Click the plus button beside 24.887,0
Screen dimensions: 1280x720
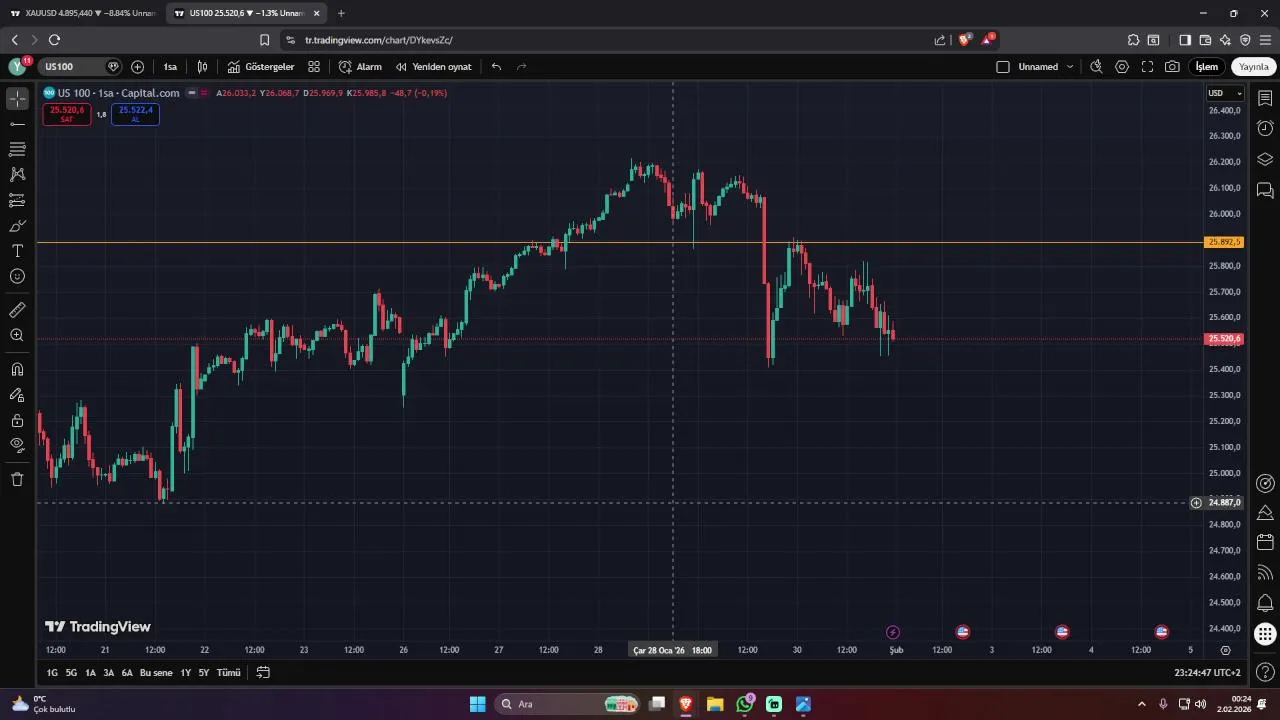(x=1196, y=503)
